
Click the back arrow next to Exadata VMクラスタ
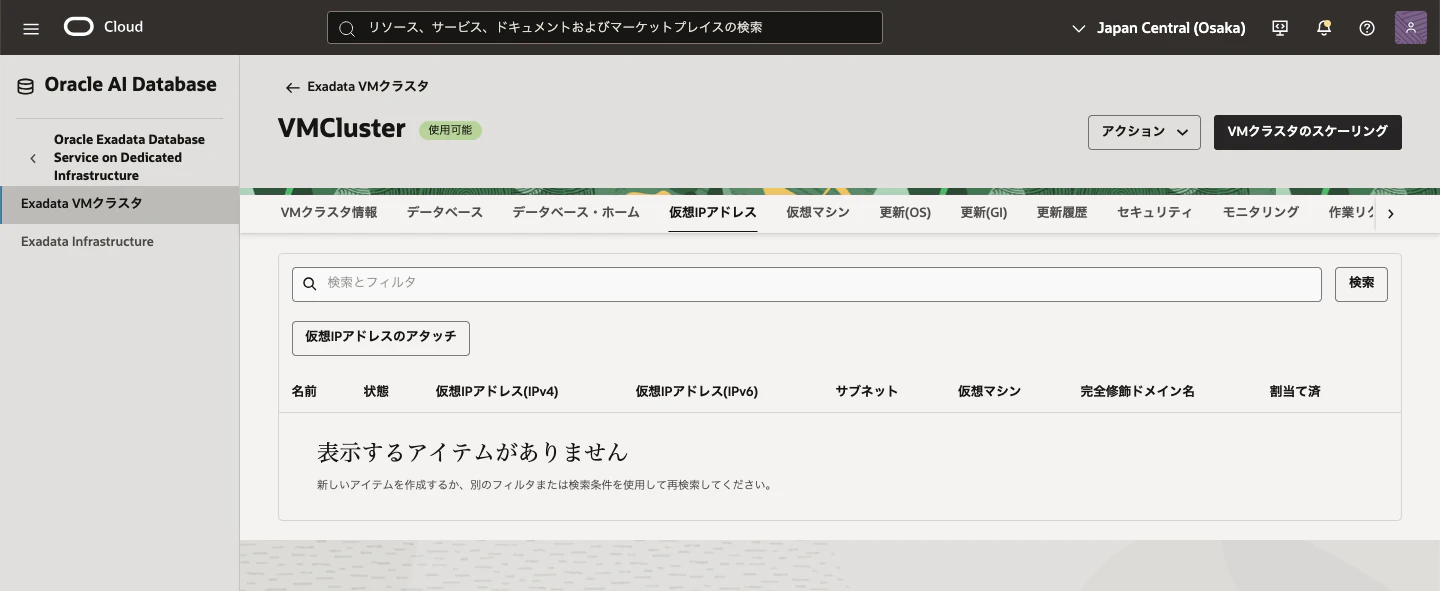pos(292,88)
